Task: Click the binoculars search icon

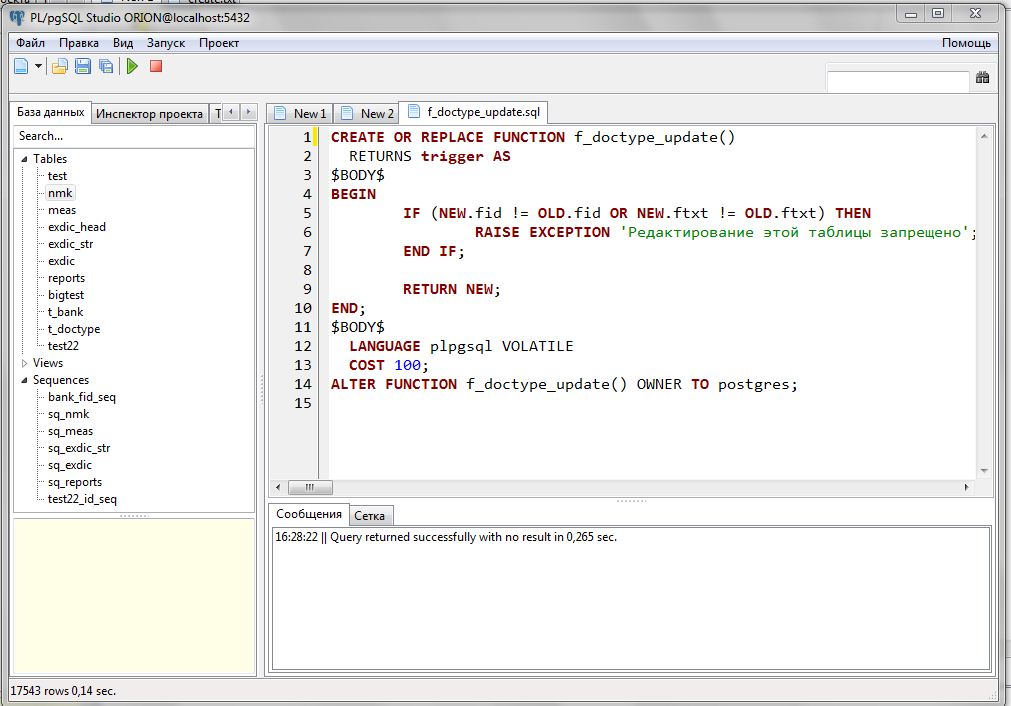Action: tap(982, 78)
